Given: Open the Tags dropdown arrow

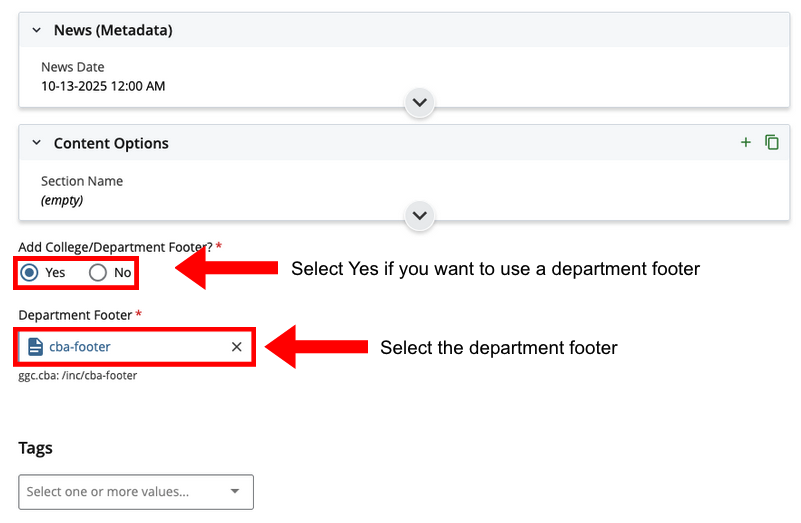Looking at the screenshot, I should pos(235,492).
